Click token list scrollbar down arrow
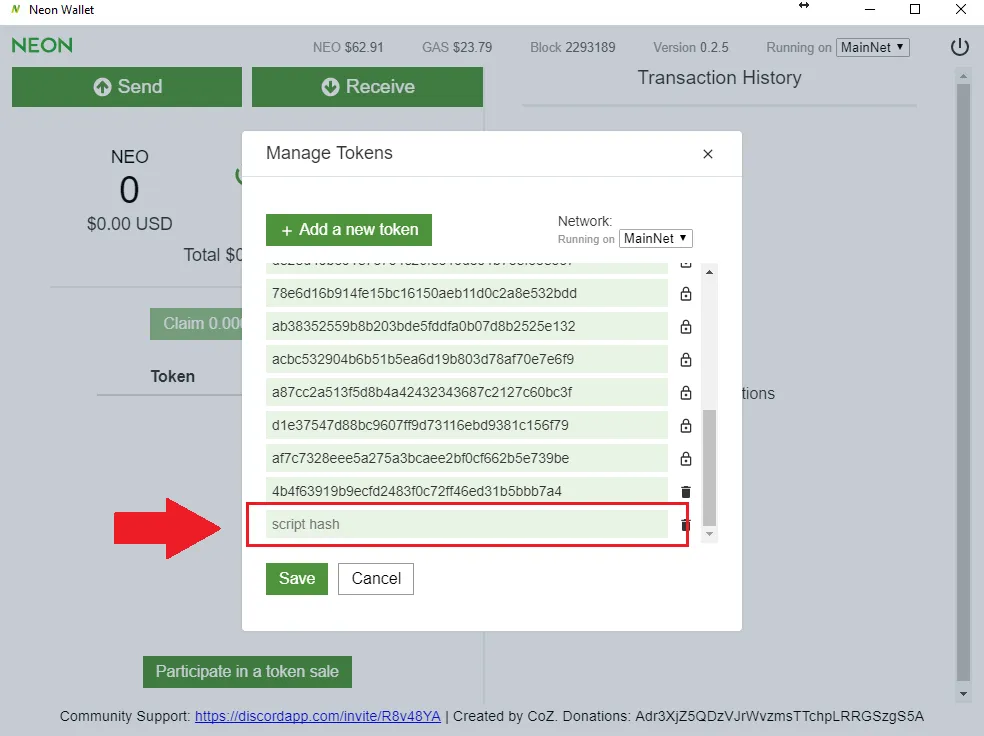The width and height of the screenshot is (984, 736). (709, 534)
